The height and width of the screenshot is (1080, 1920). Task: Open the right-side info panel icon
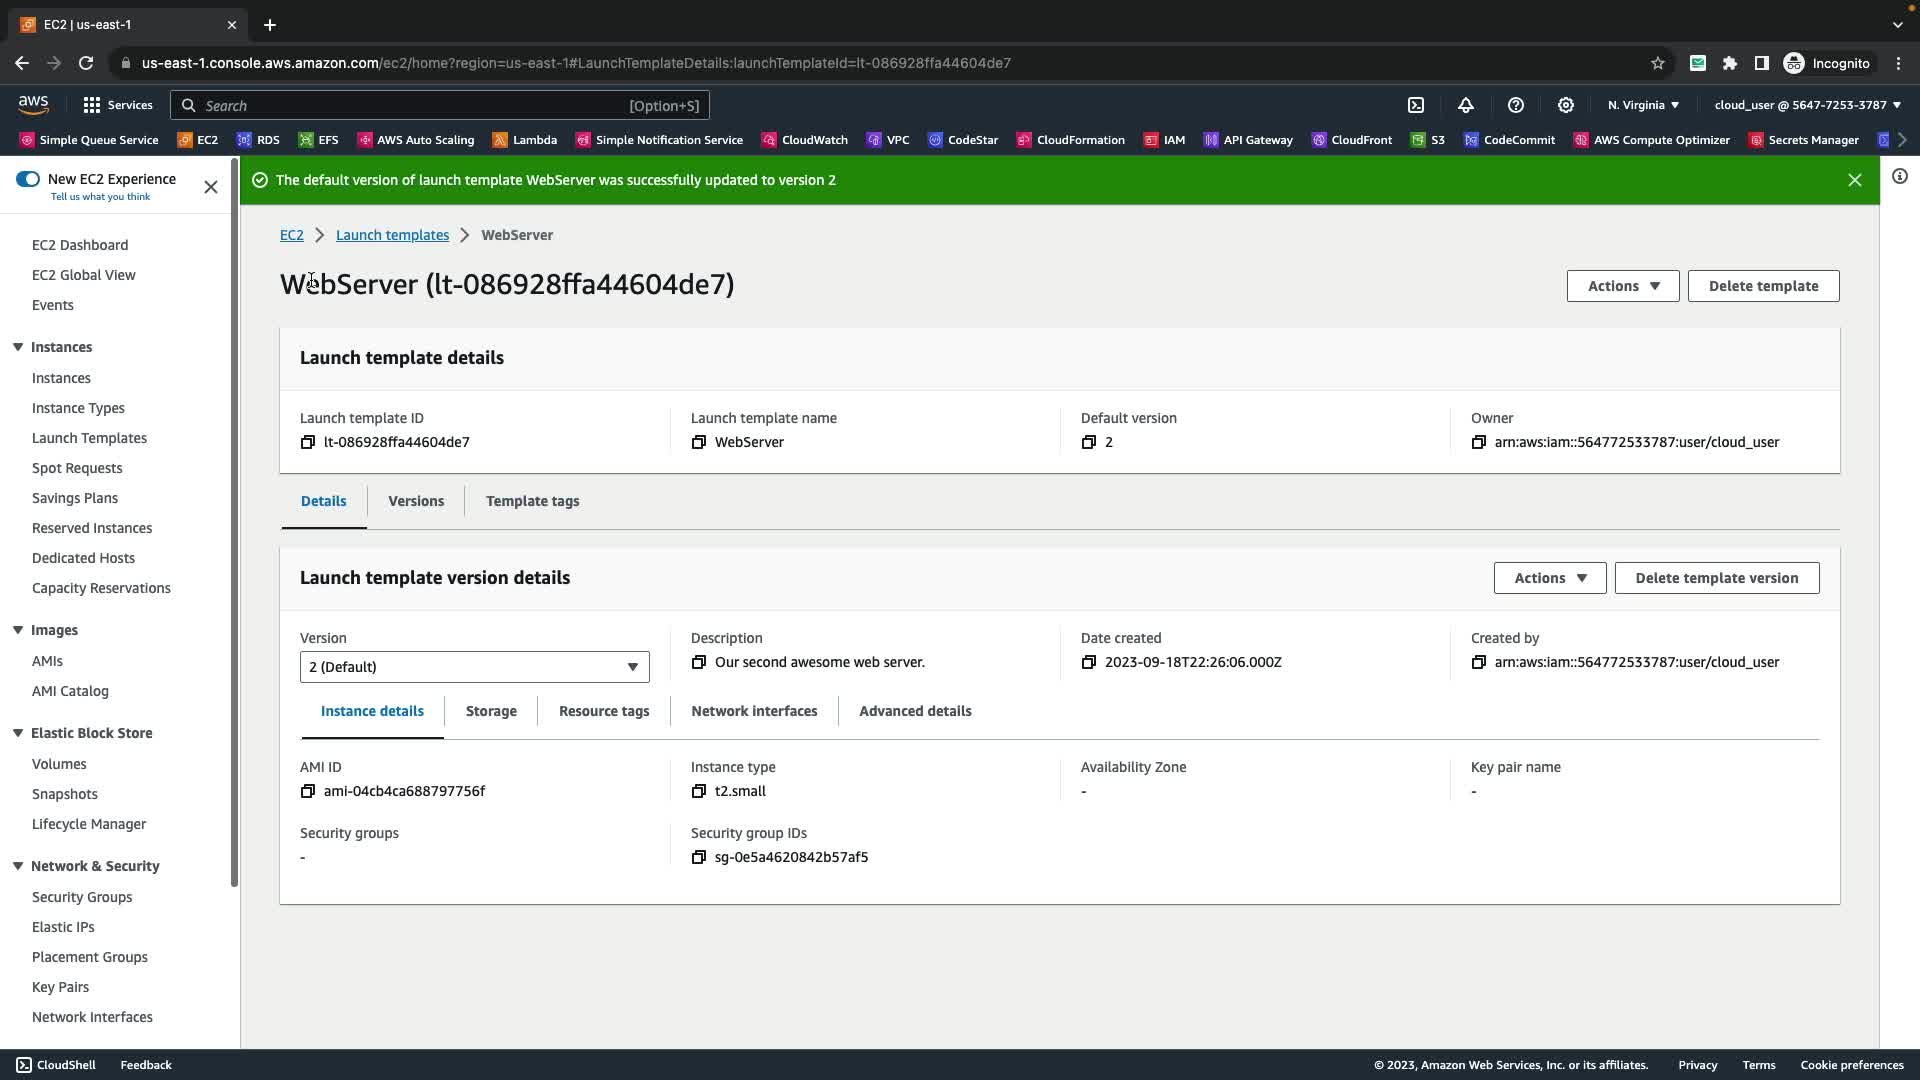1900,177
